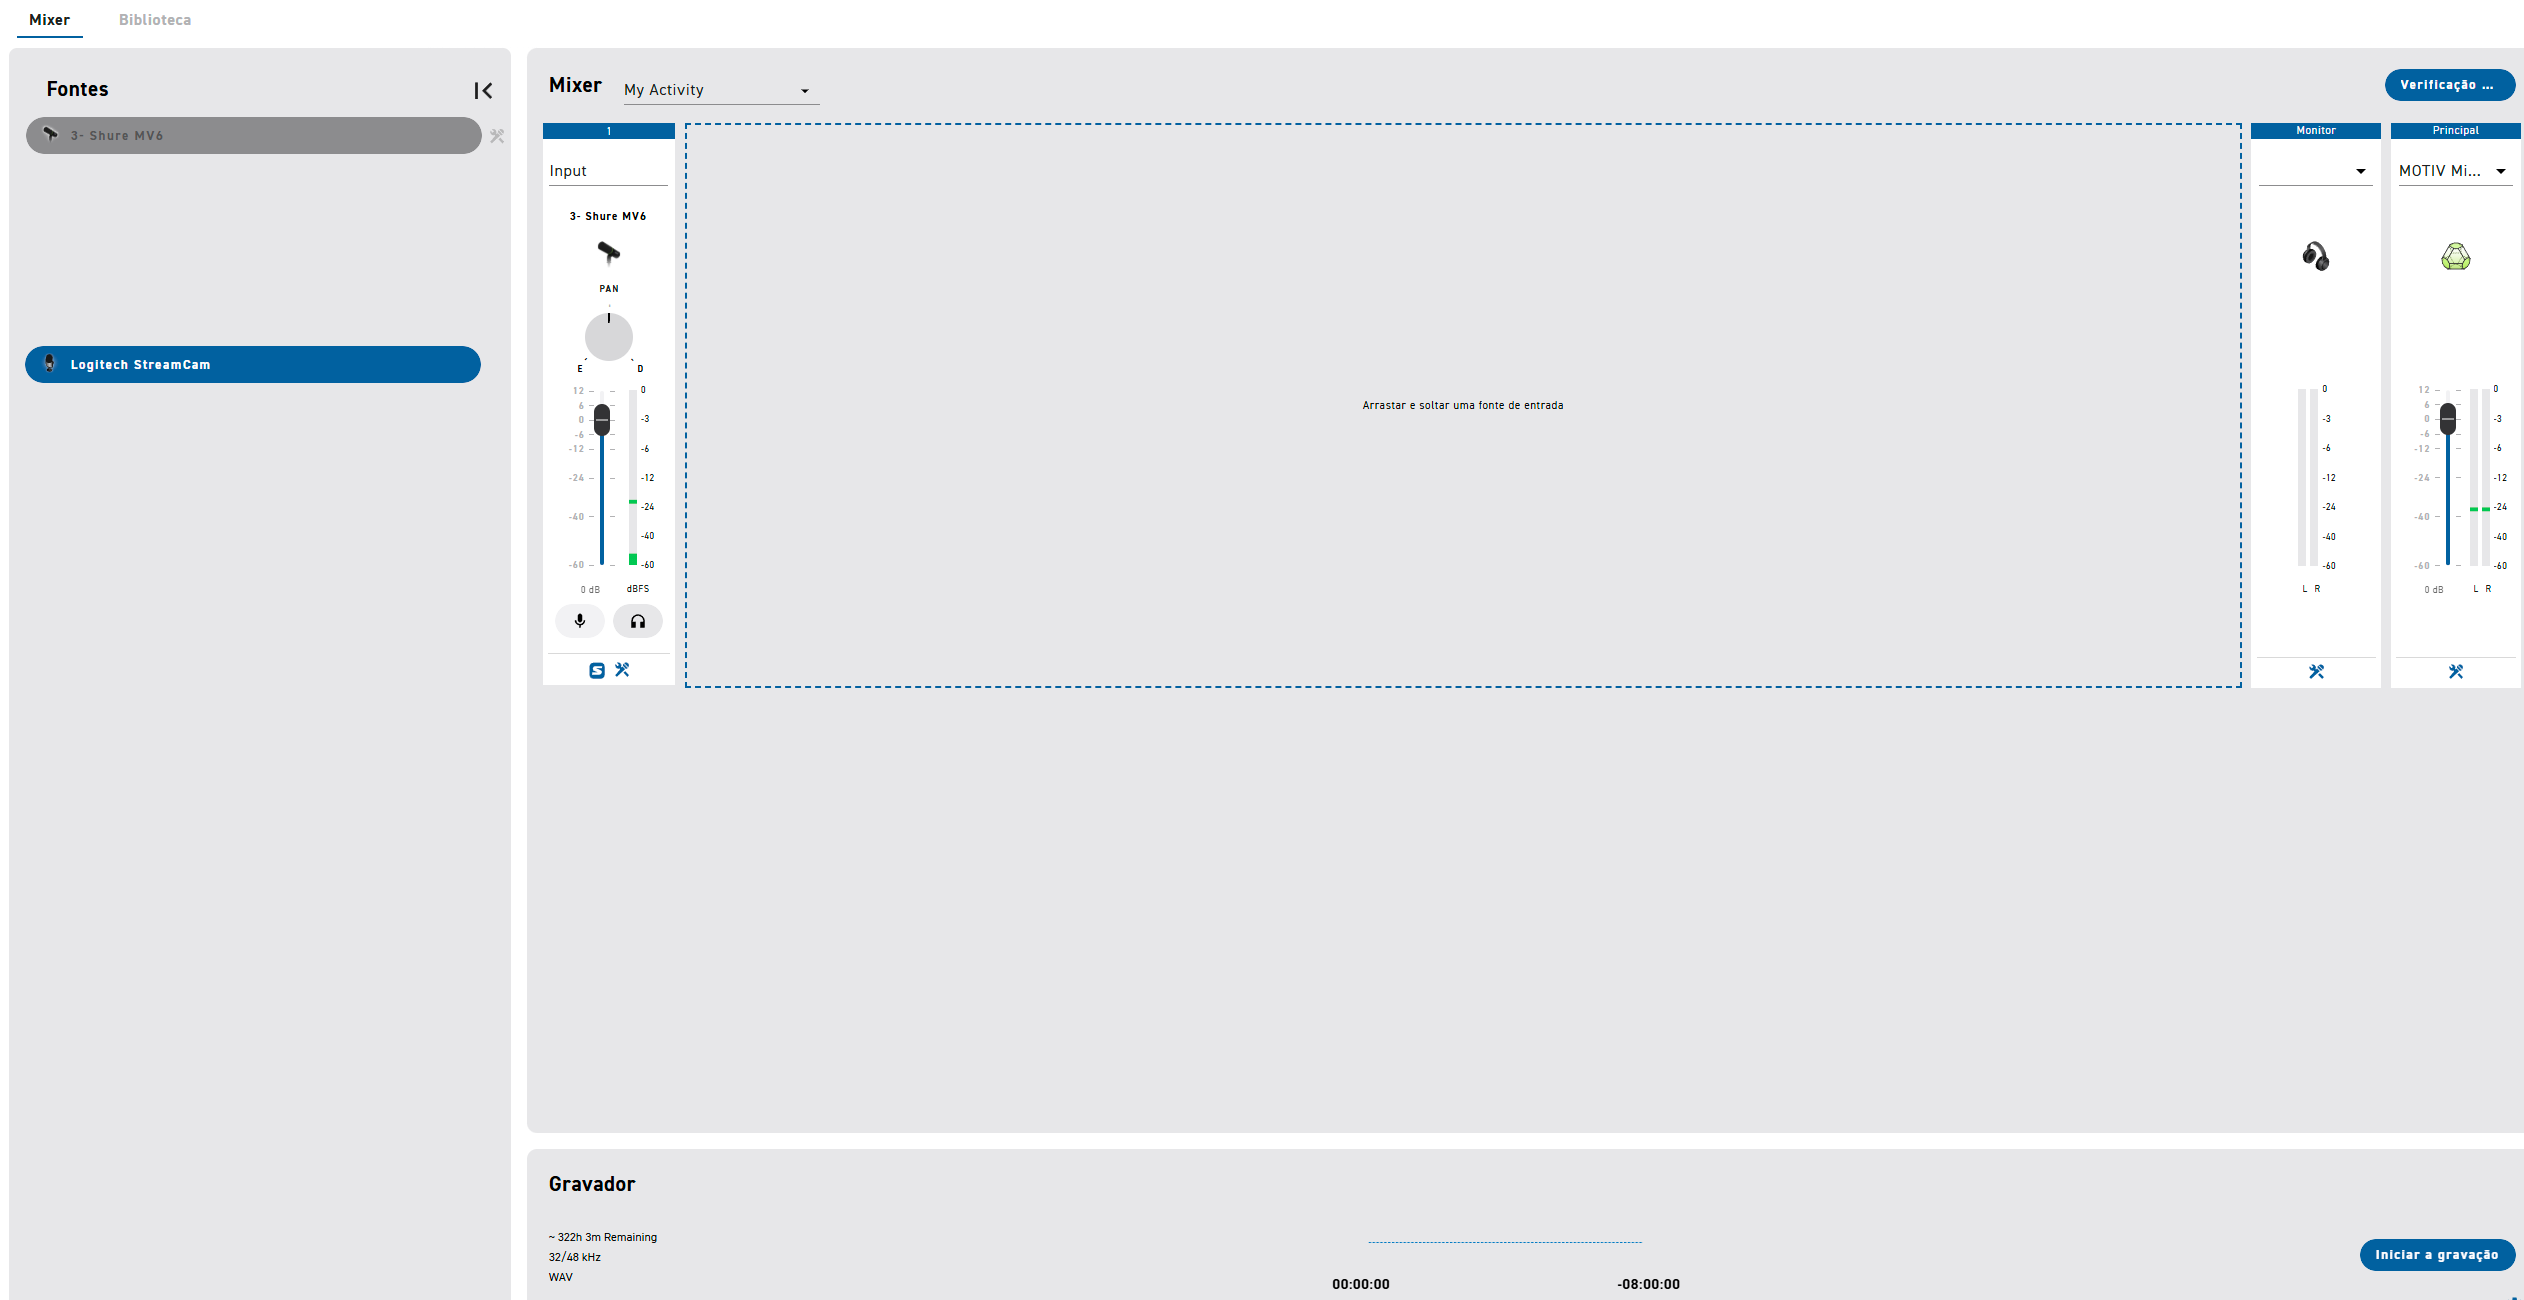Open settings for Shure MV6 source

497,136
